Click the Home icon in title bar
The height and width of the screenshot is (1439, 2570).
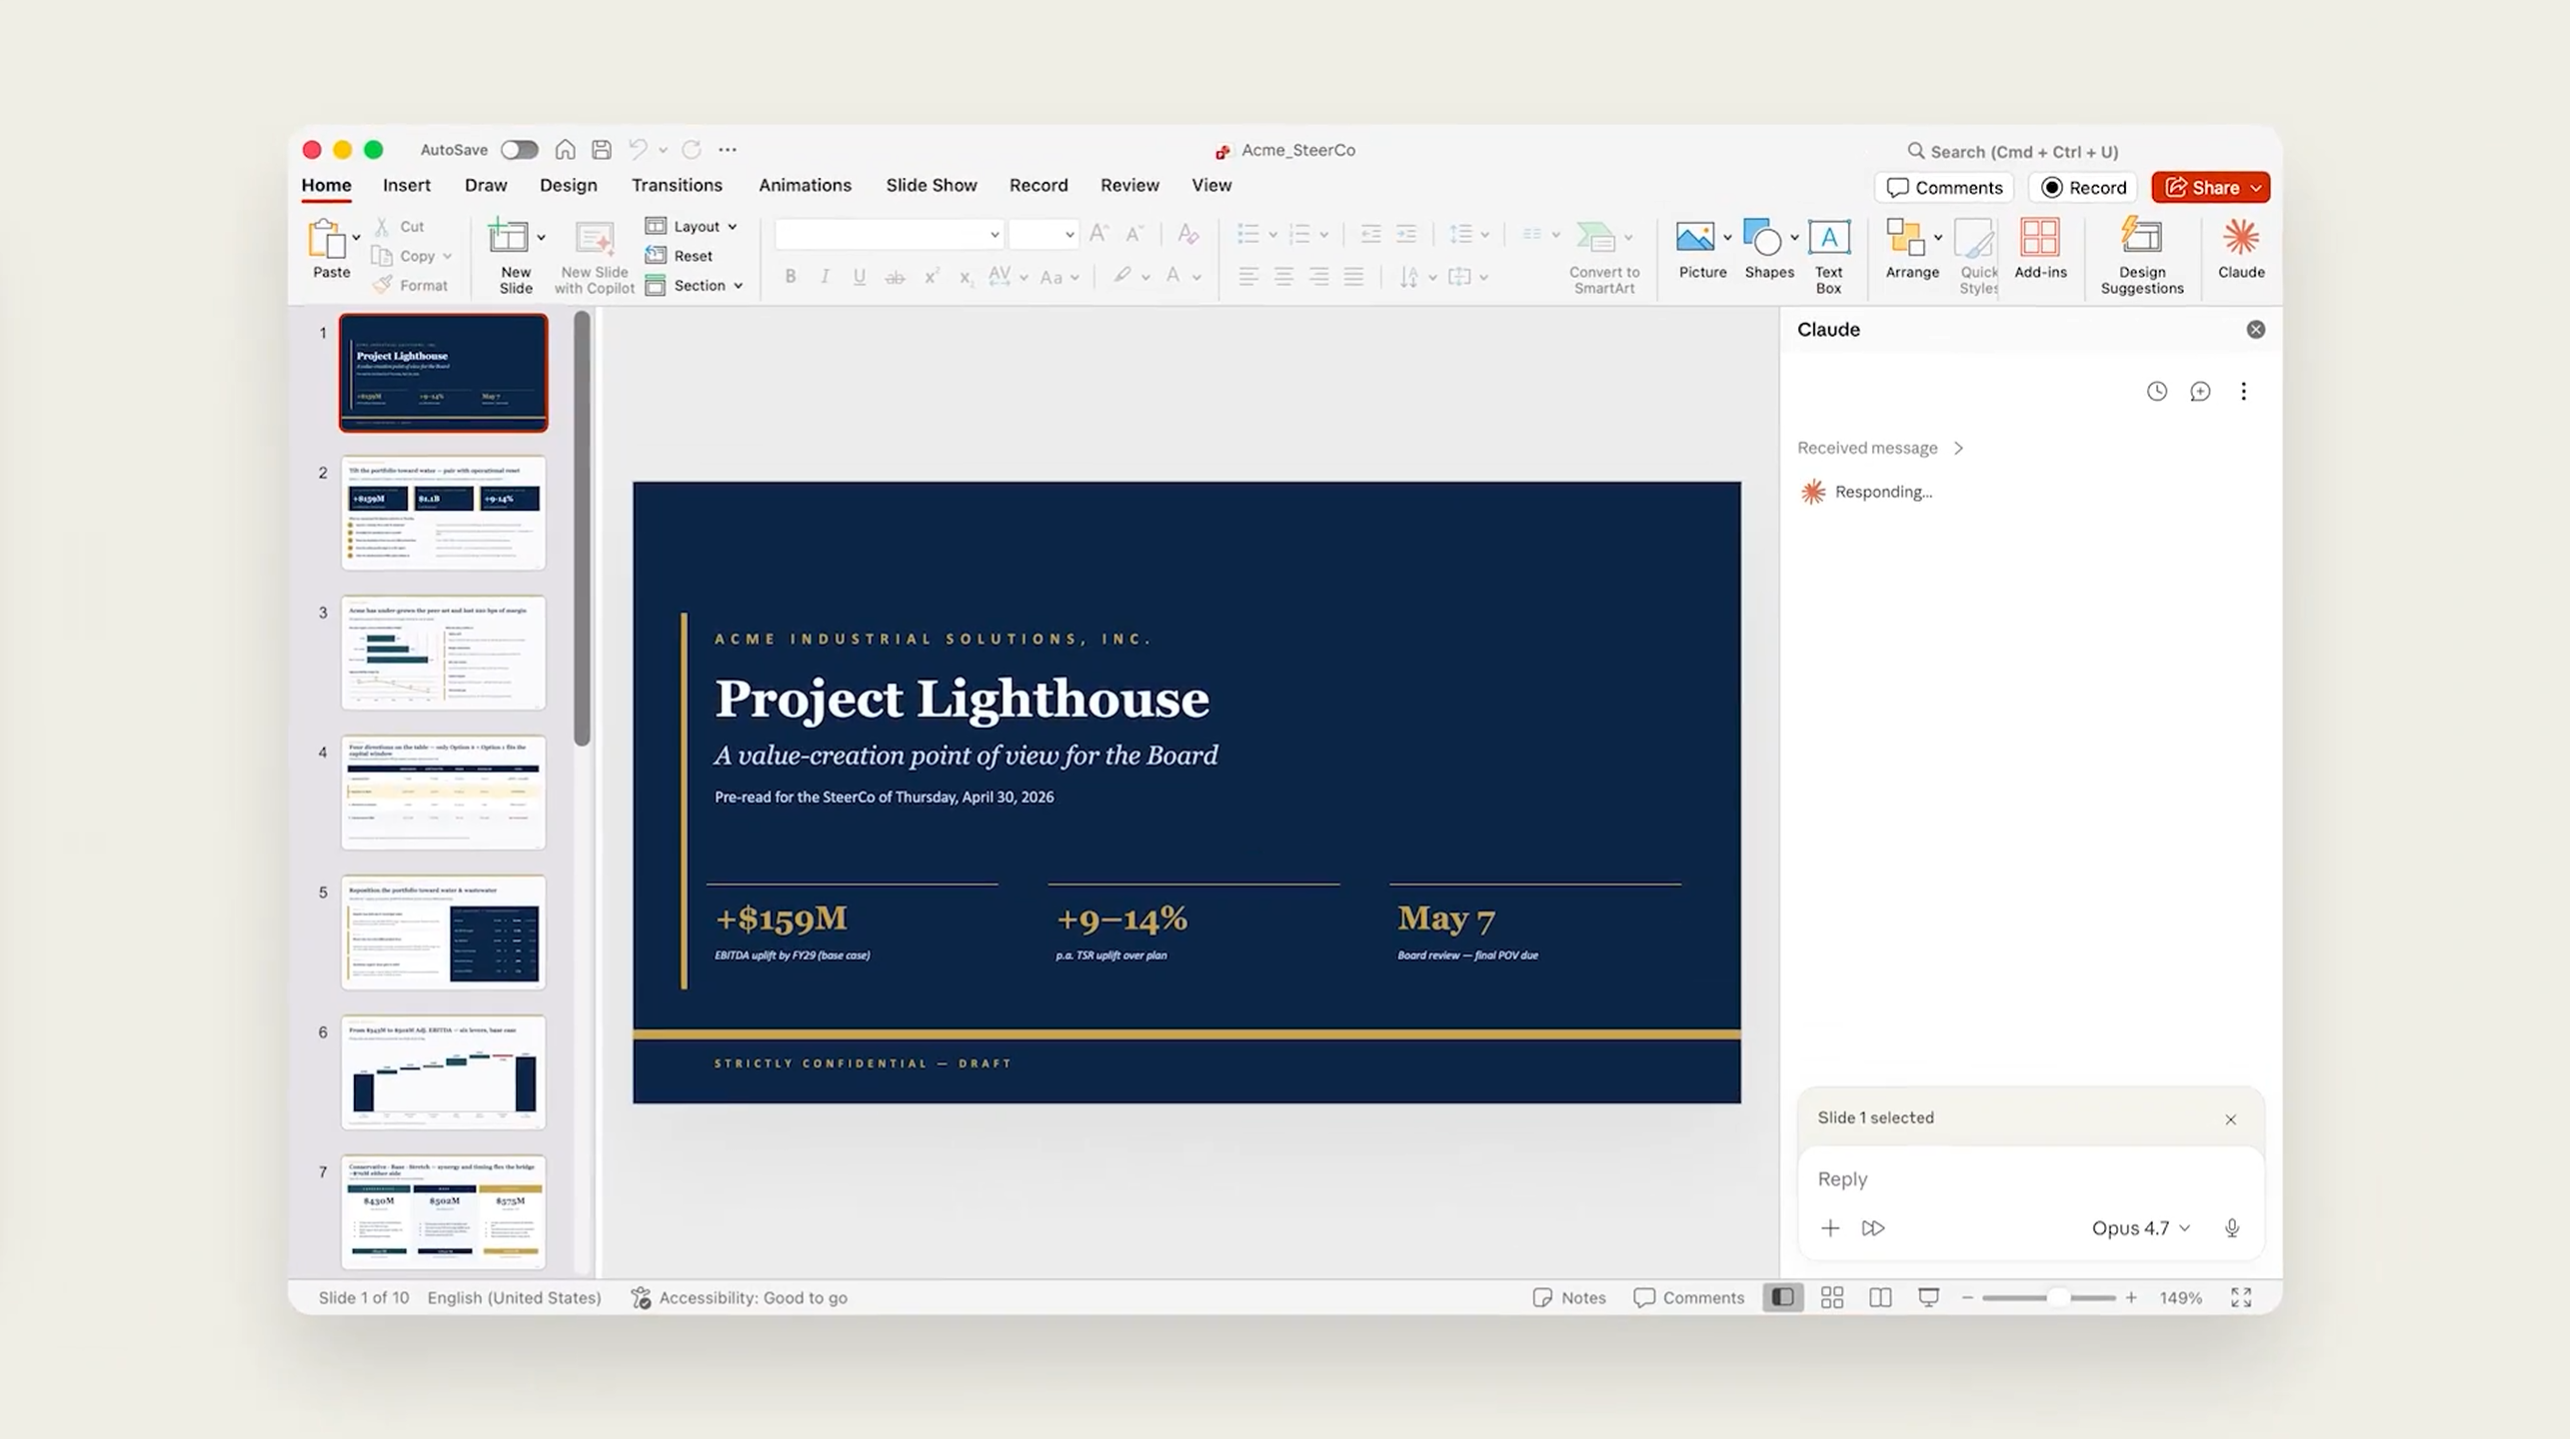tap(565, 149)
